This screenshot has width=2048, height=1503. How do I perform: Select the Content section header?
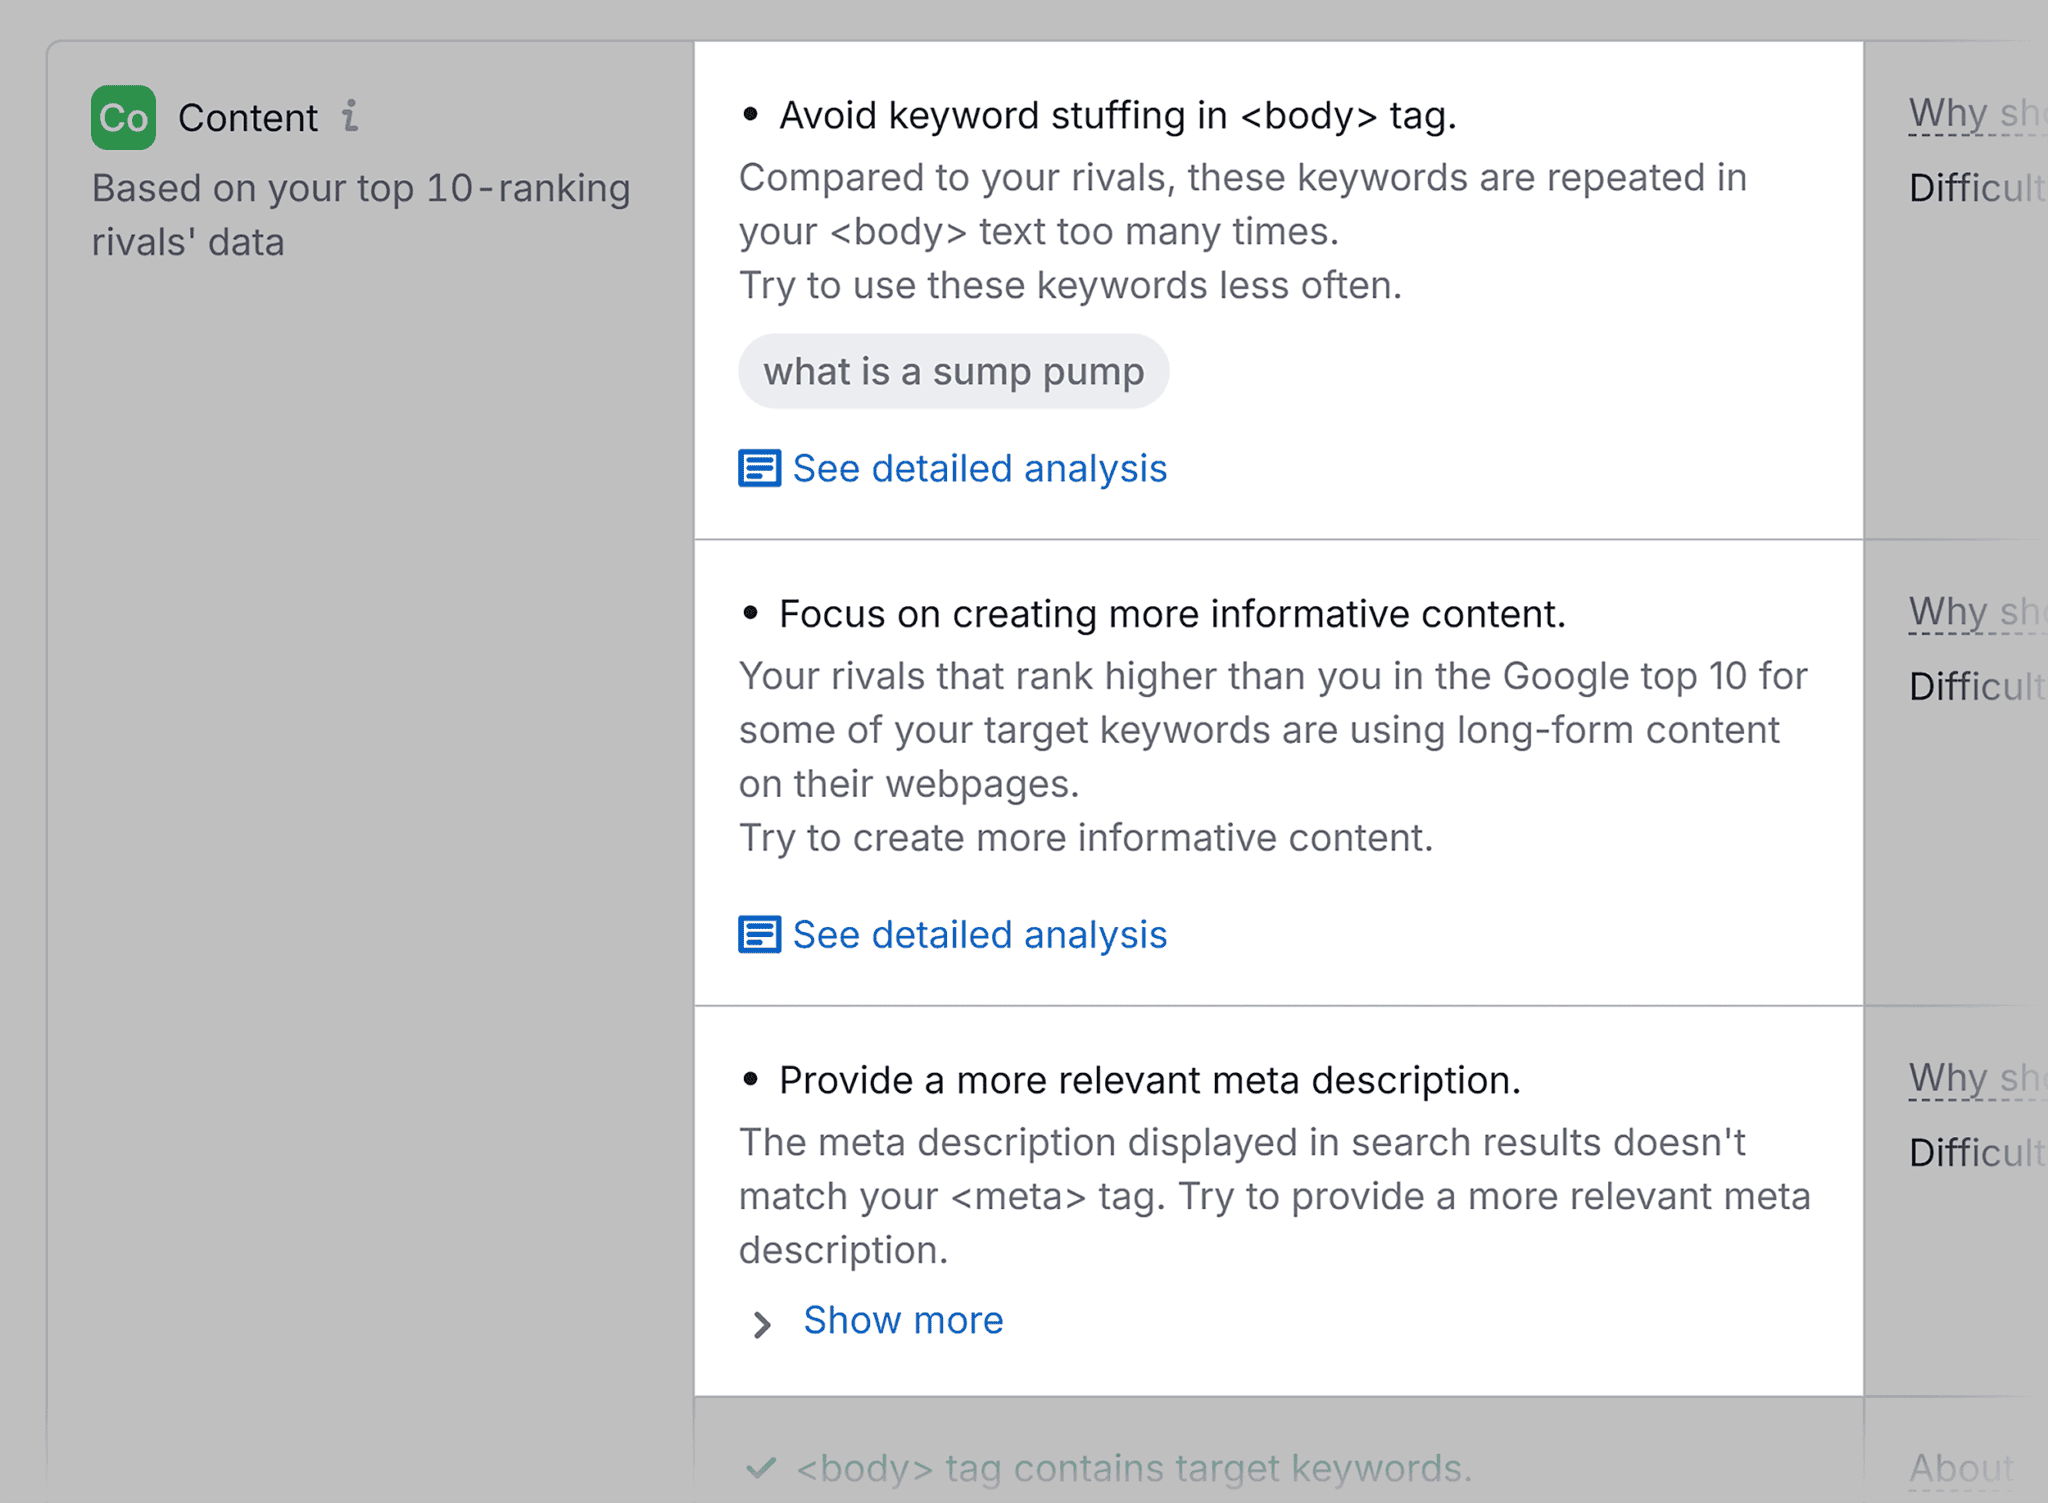pos(249,117)
